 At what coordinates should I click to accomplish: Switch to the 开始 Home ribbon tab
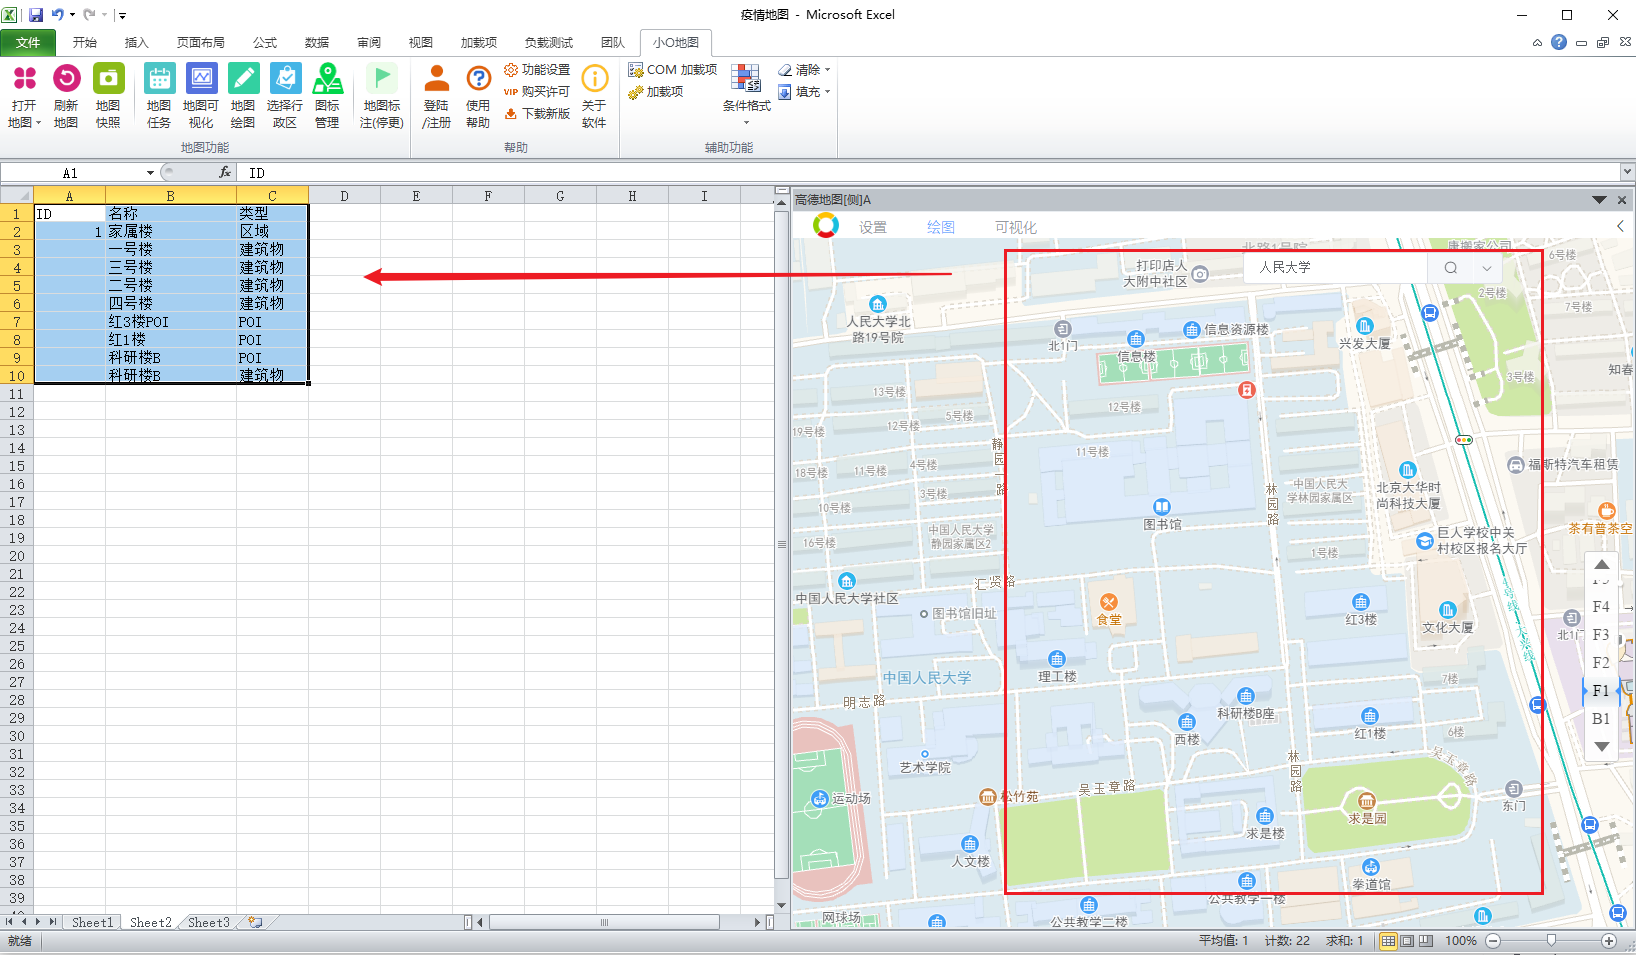(85, 42)
